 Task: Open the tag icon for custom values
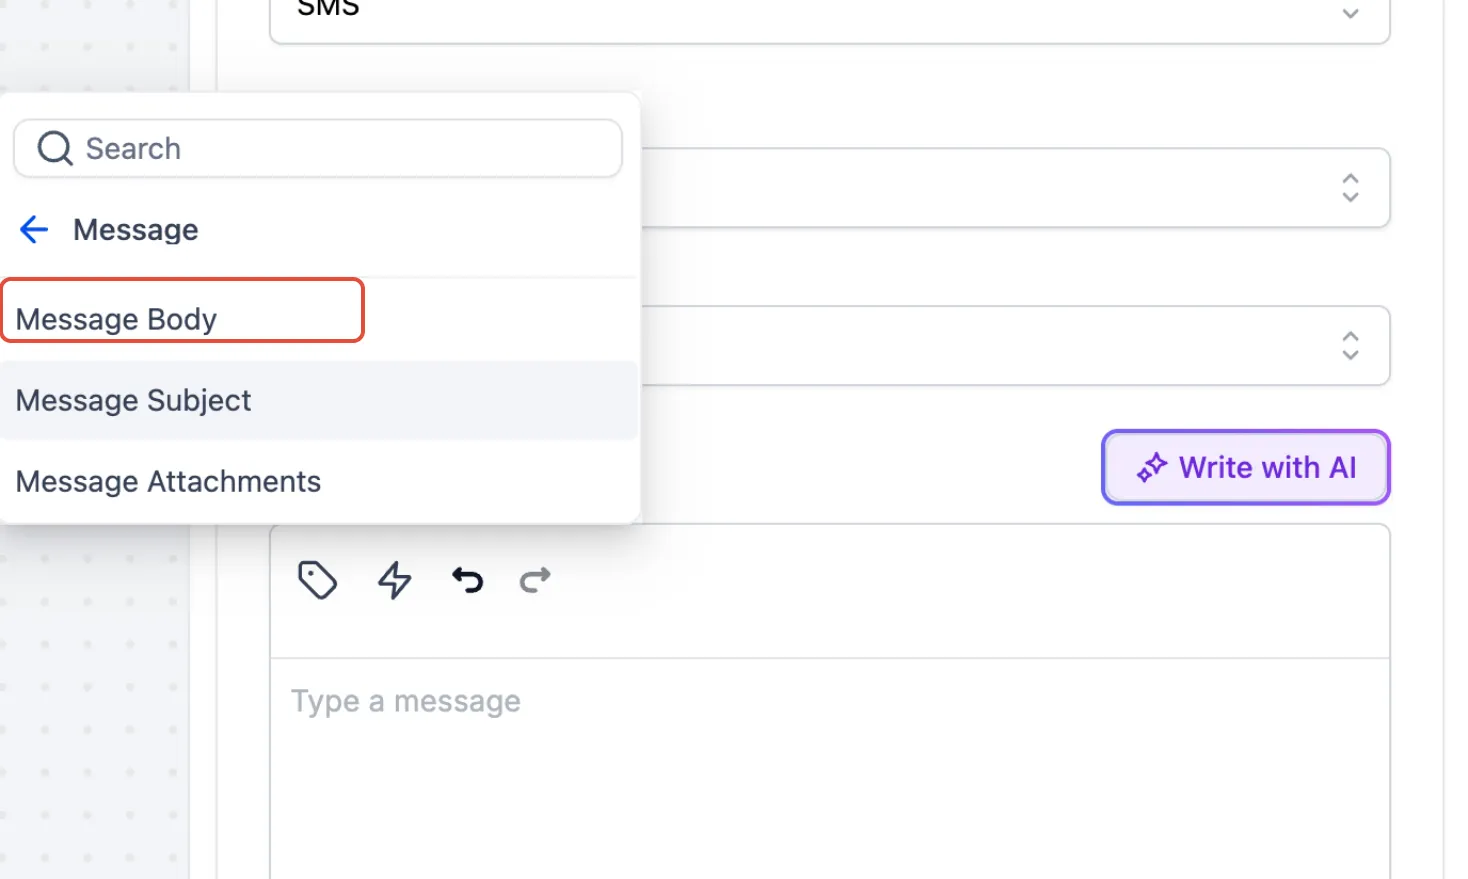[x=318, y=580]
